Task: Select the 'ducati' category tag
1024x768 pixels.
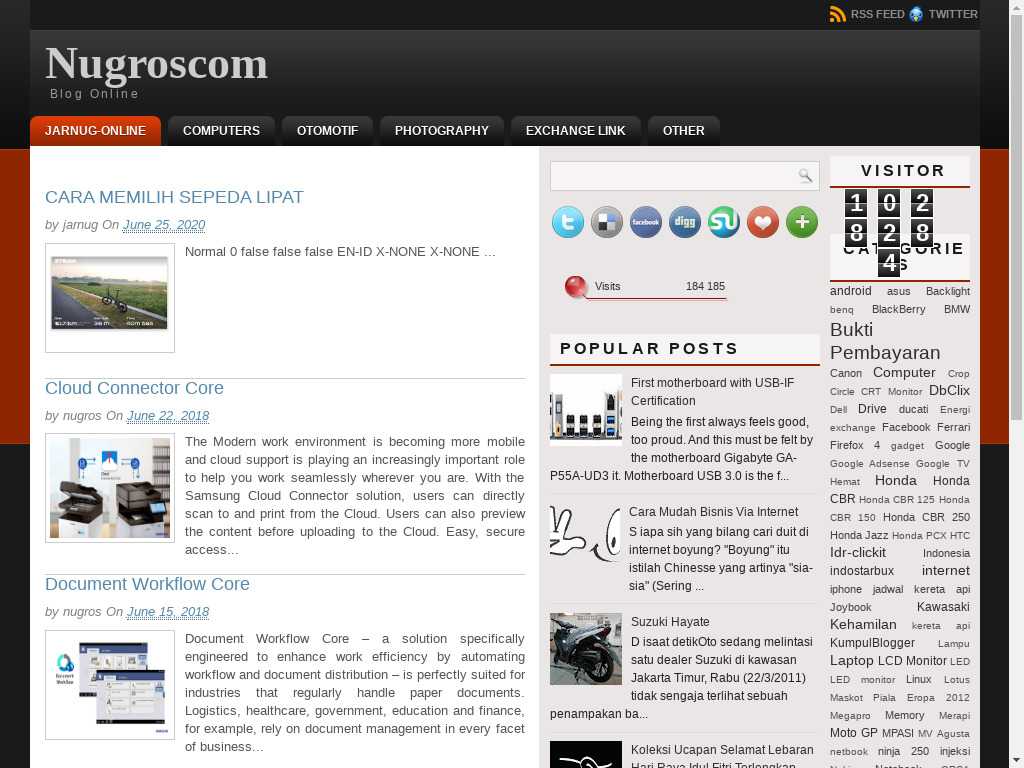Action: (x=913, y=409)
